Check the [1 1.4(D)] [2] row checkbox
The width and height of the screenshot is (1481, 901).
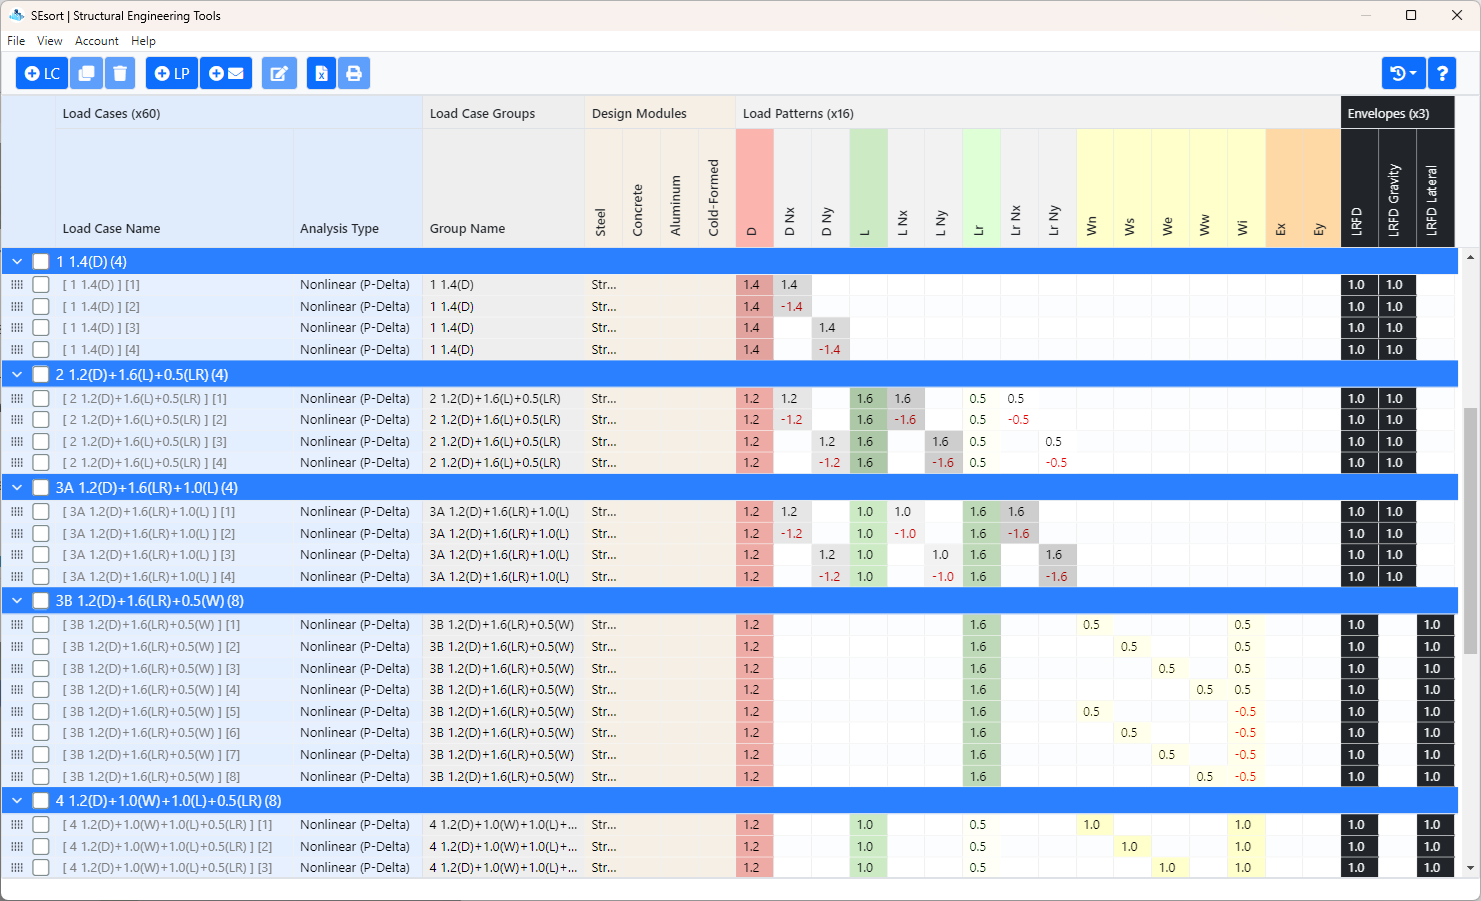41,306
